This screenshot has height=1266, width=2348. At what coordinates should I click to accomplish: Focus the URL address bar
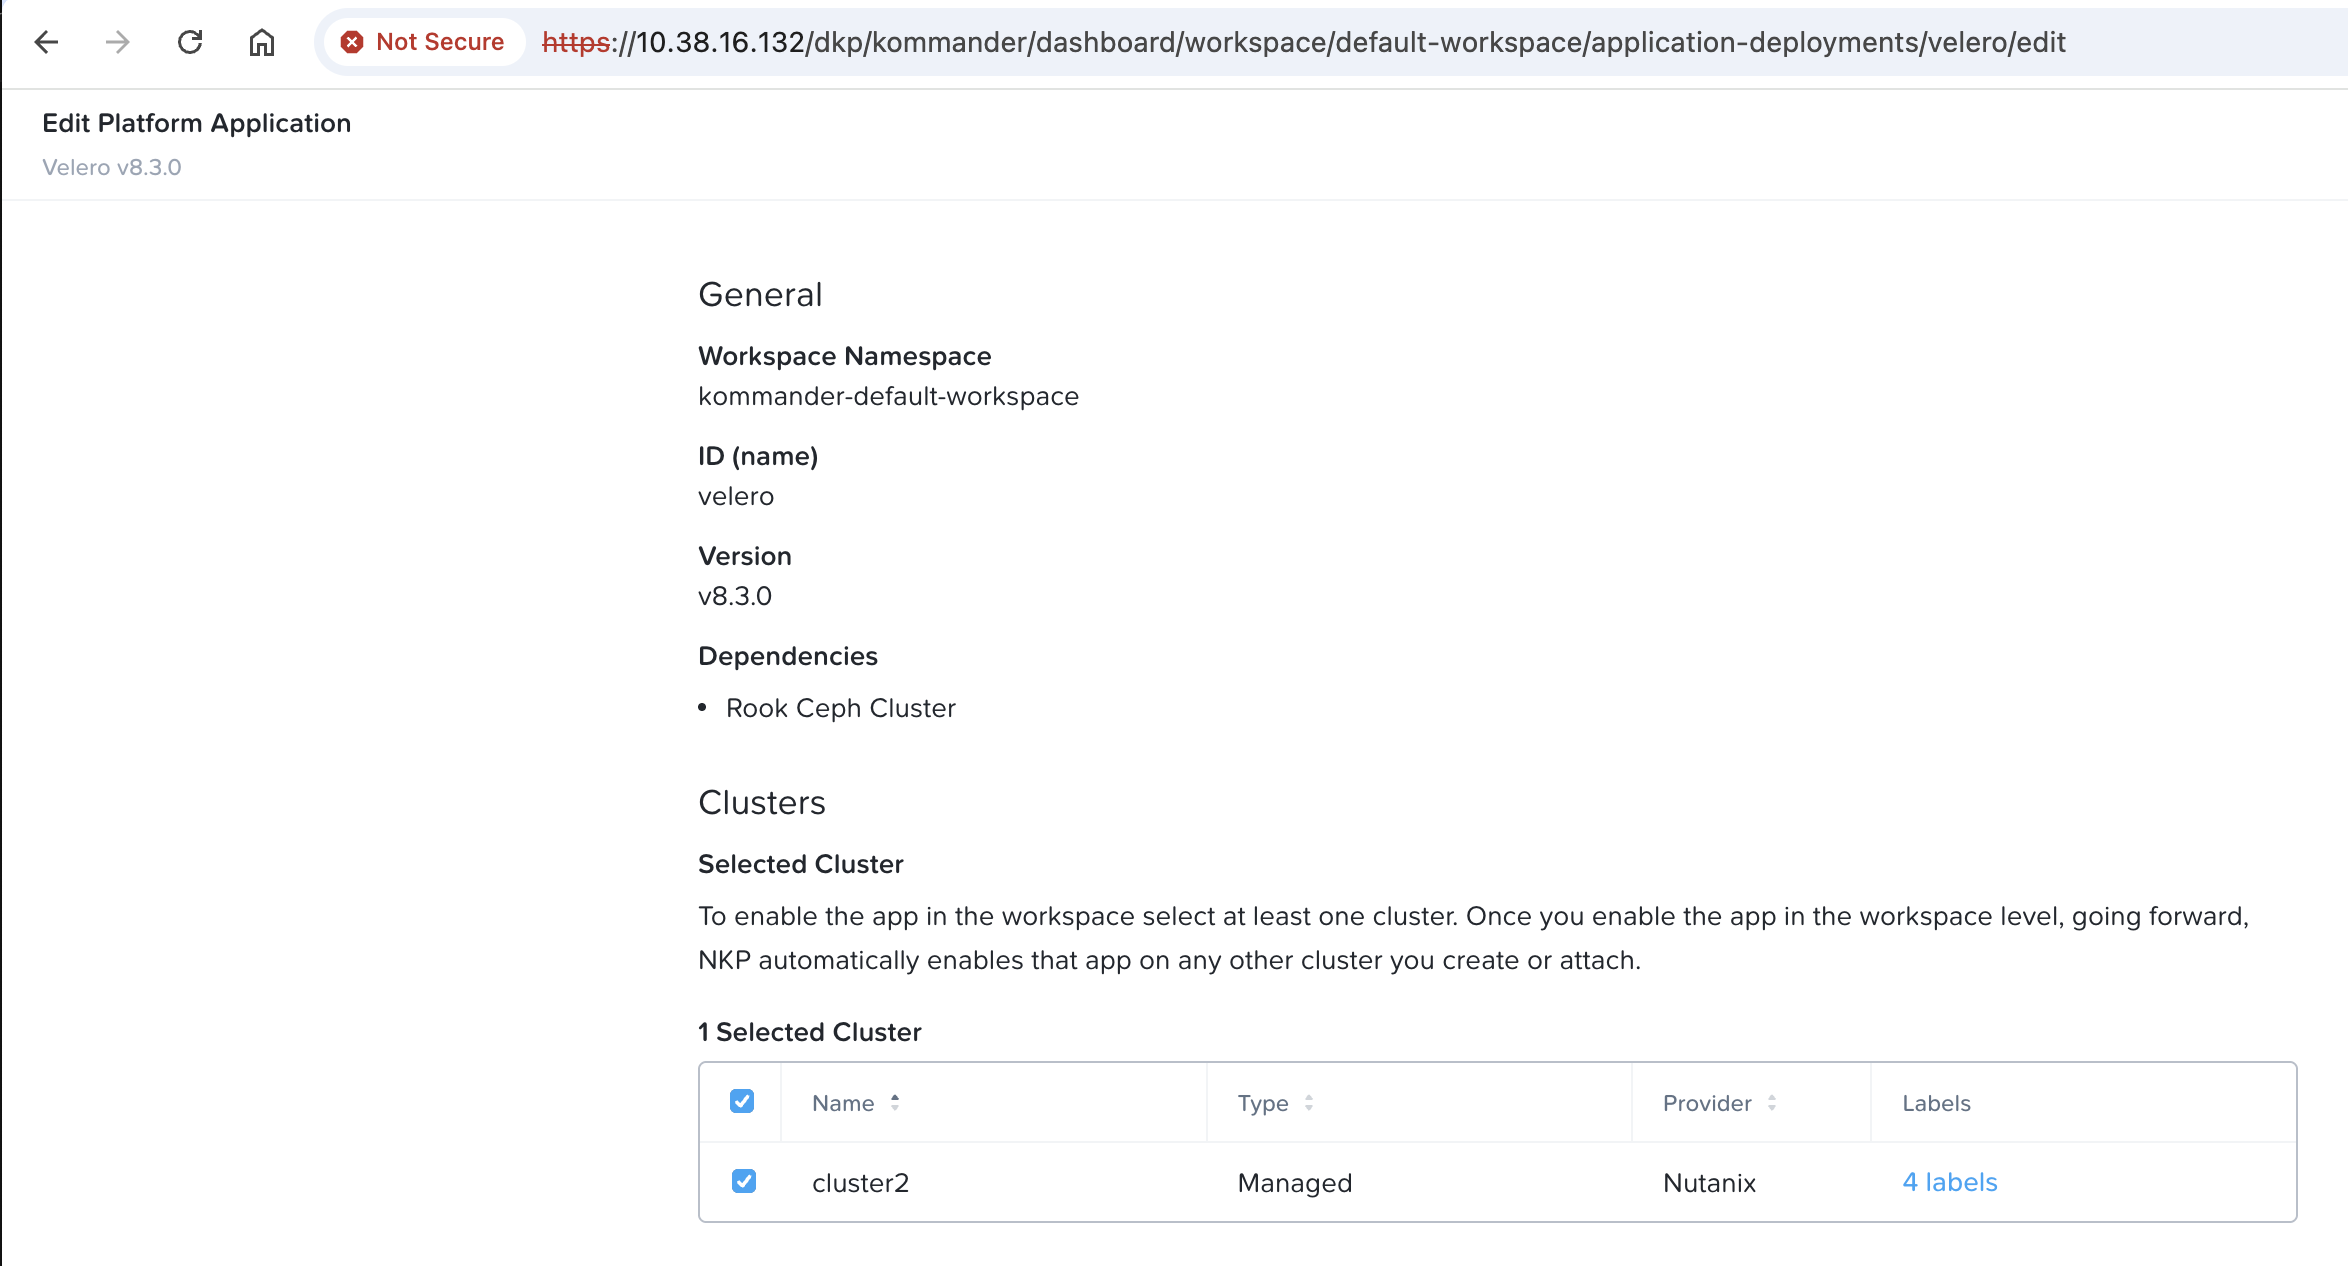pos(1300,42)
